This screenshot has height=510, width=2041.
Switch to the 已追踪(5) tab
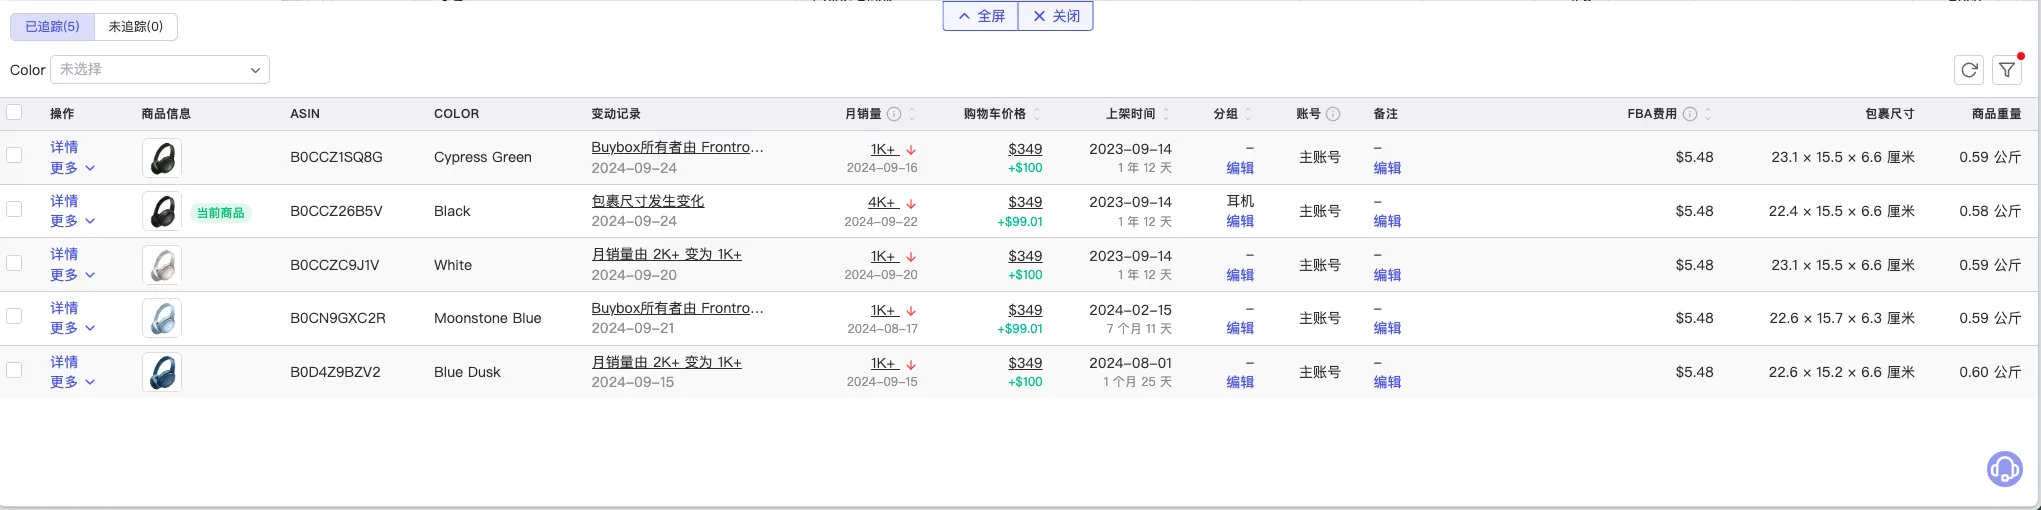click(52, 27)
